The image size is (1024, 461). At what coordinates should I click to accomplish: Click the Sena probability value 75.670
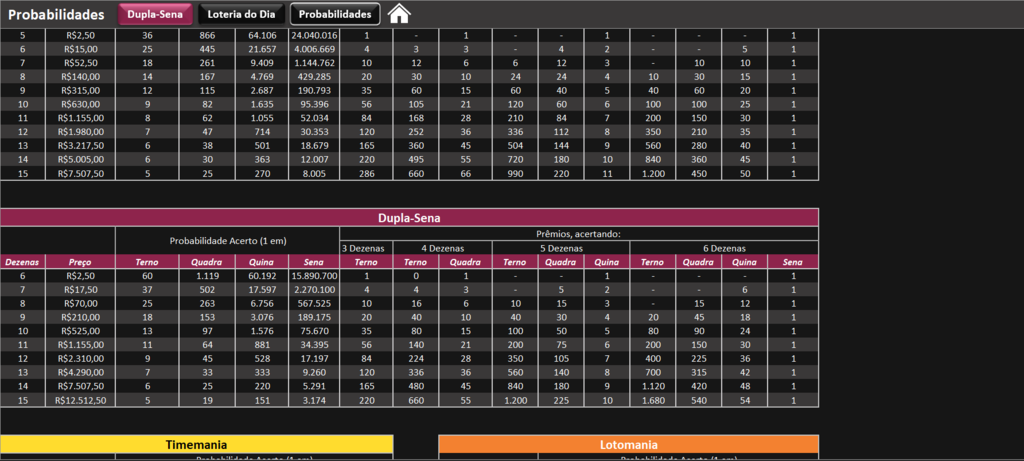(314, 330)
